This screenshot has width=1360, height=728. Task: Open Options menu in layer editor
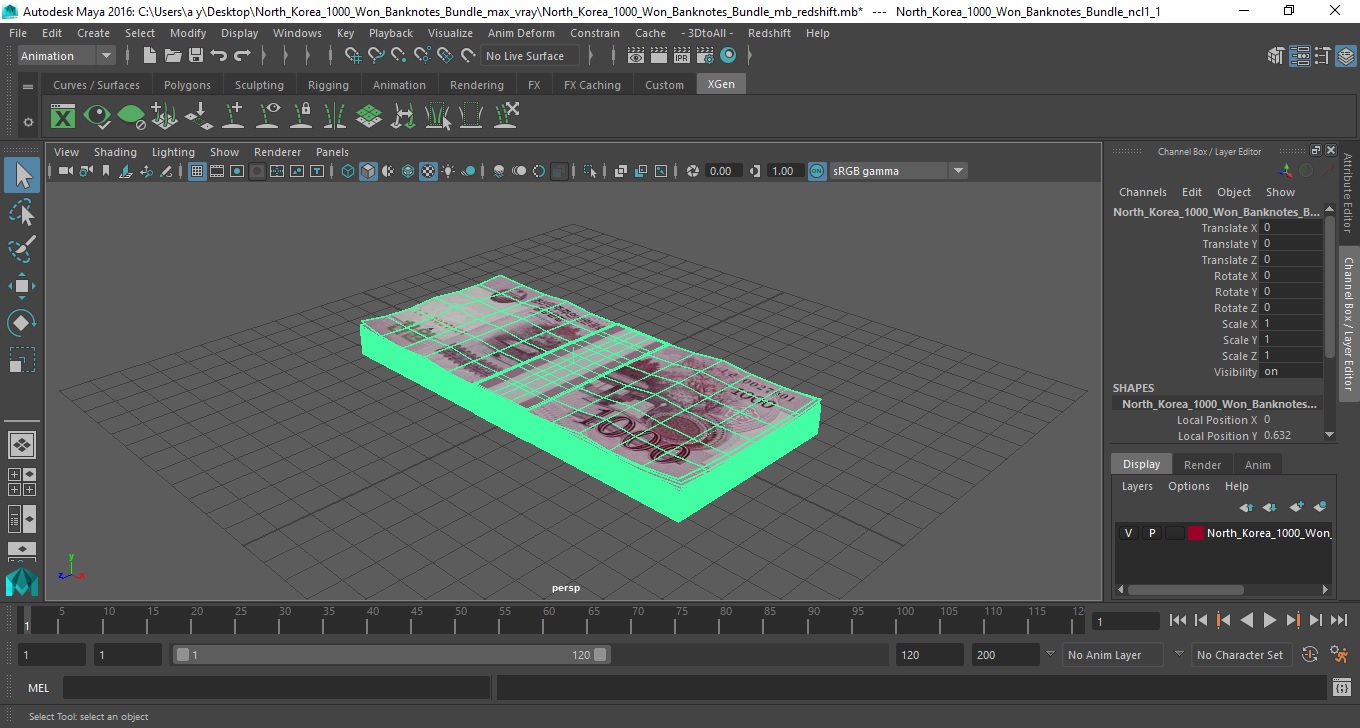coord(1189,486)
